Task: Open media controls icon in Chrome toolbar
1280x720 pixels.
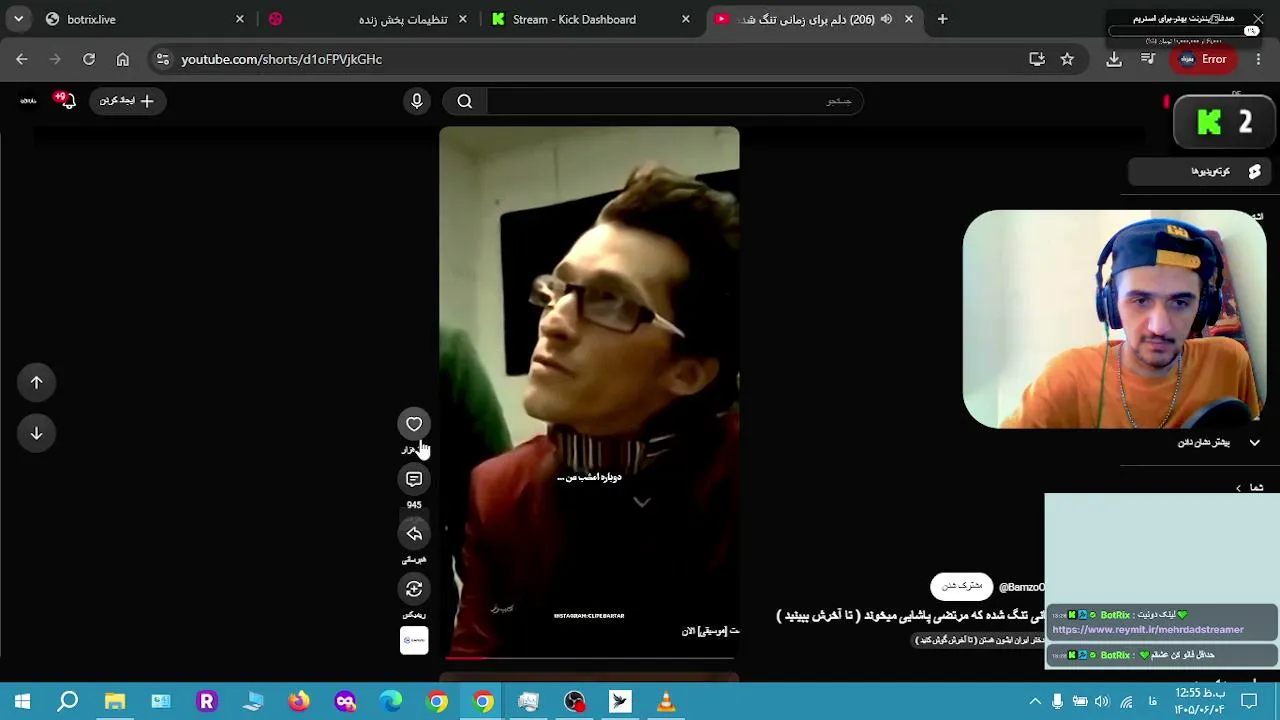Action: [x=1146, y=59]
